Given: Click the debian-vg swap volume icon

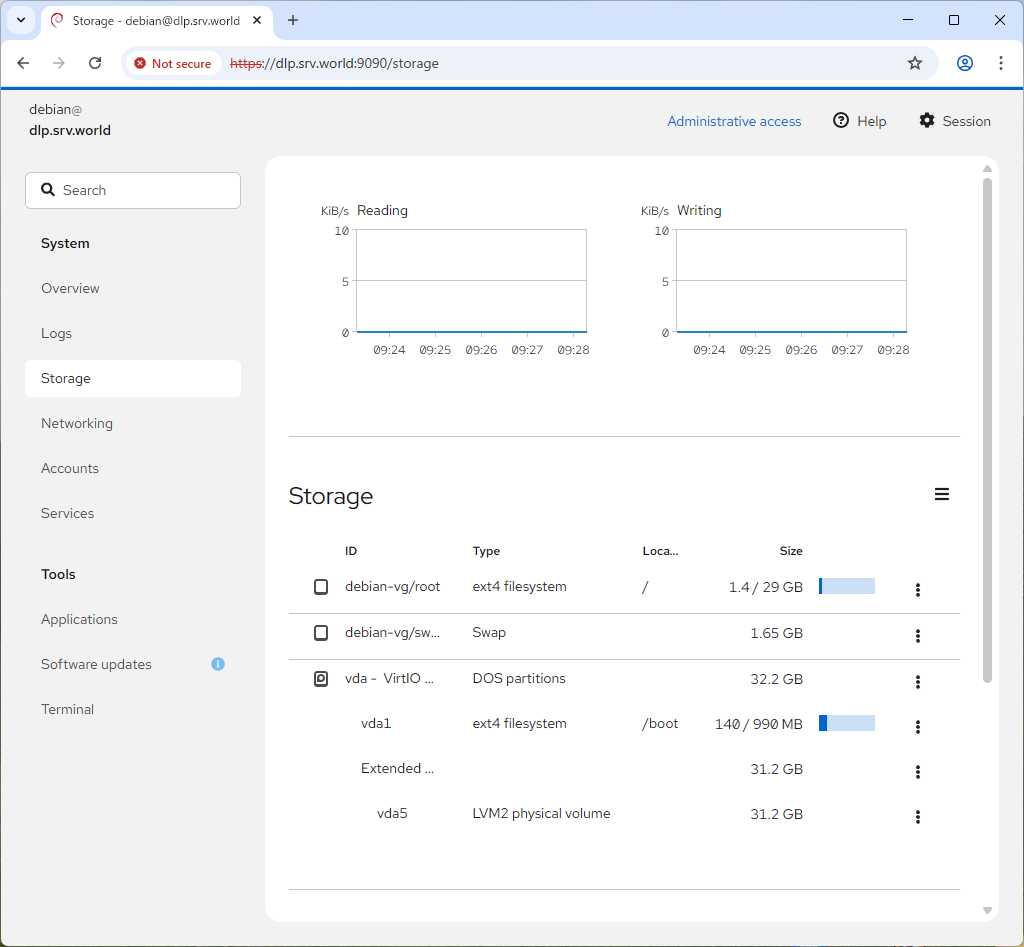Looking at the screenshot, I should pyautogui.click(x=321, y=633).
